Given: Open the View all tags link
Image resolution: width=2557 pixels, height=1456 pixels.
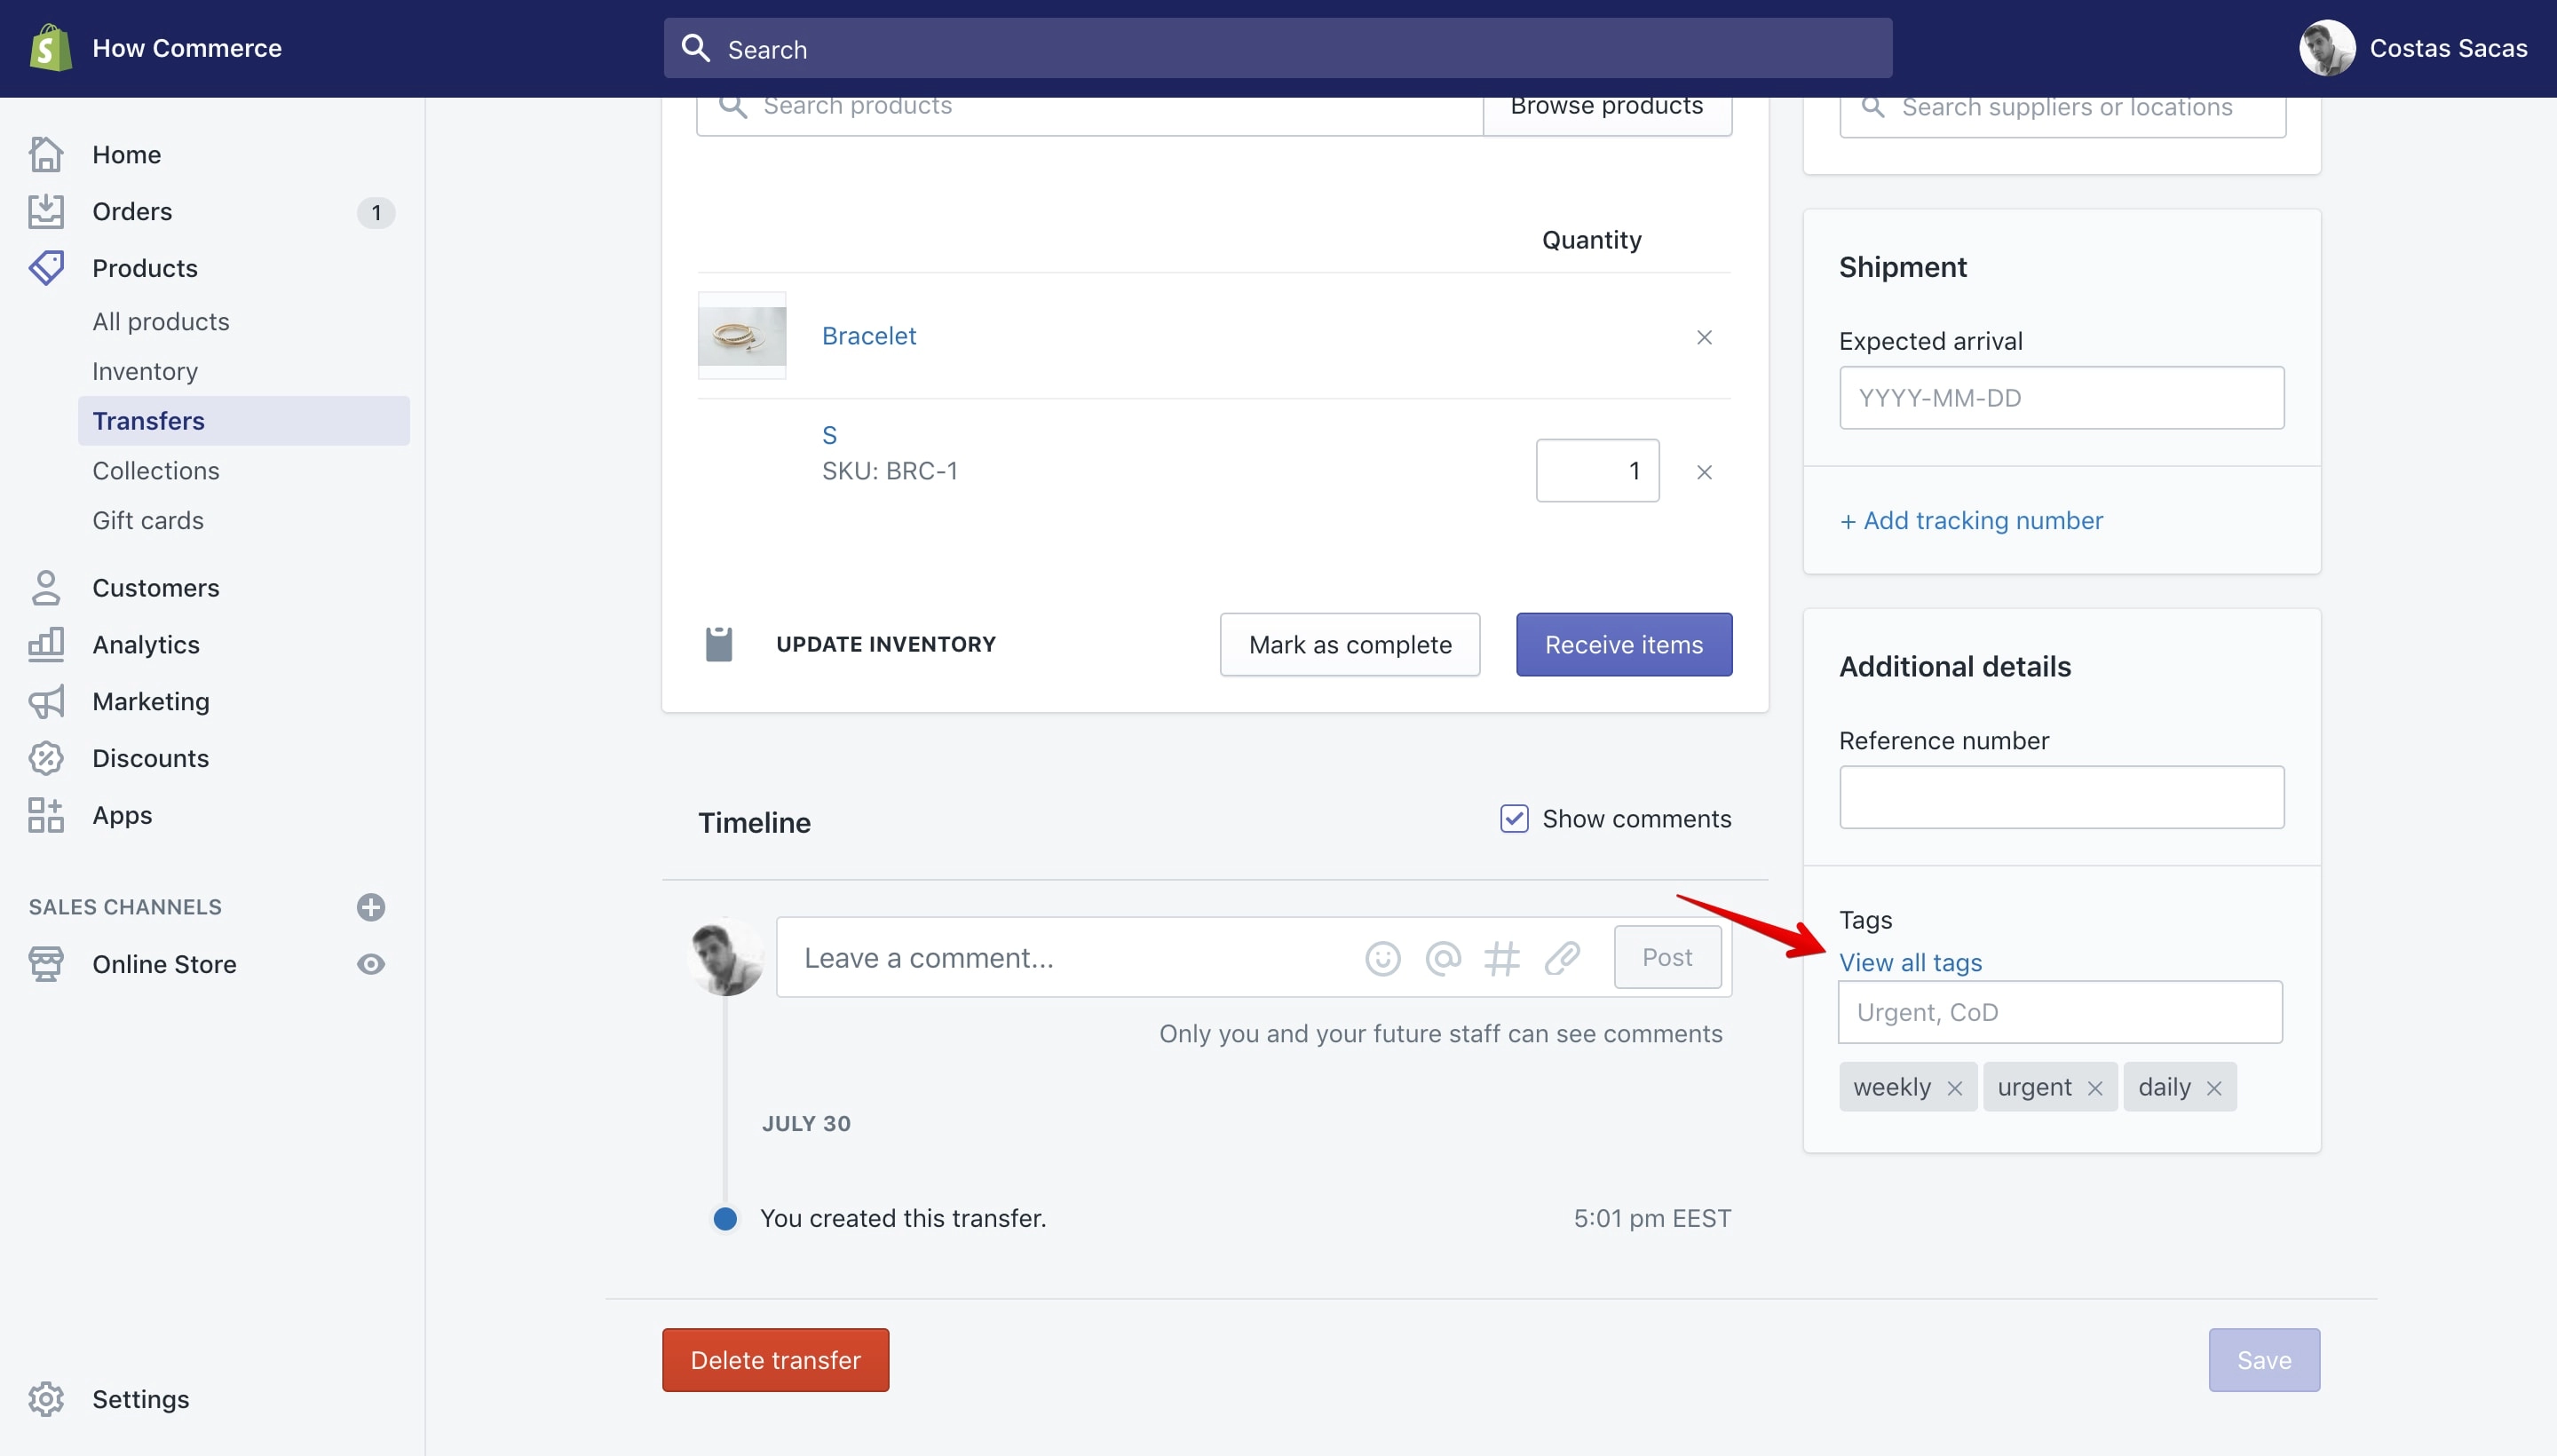Looking at the screenshot, I should point(1910,962).
